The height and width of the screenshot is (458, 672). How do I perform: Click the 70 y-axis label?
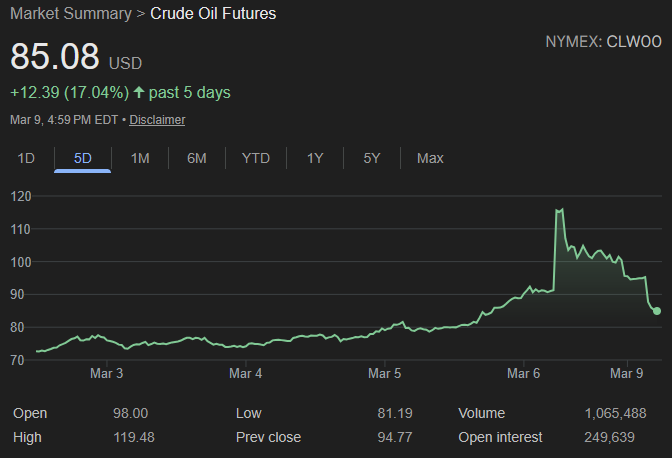pyautogui.click(x=18, y=360)
